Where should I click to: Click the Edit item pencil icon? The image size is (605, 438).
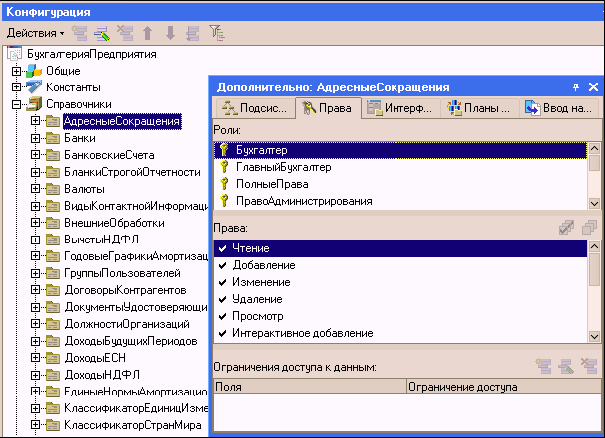(x=102, y=33)
